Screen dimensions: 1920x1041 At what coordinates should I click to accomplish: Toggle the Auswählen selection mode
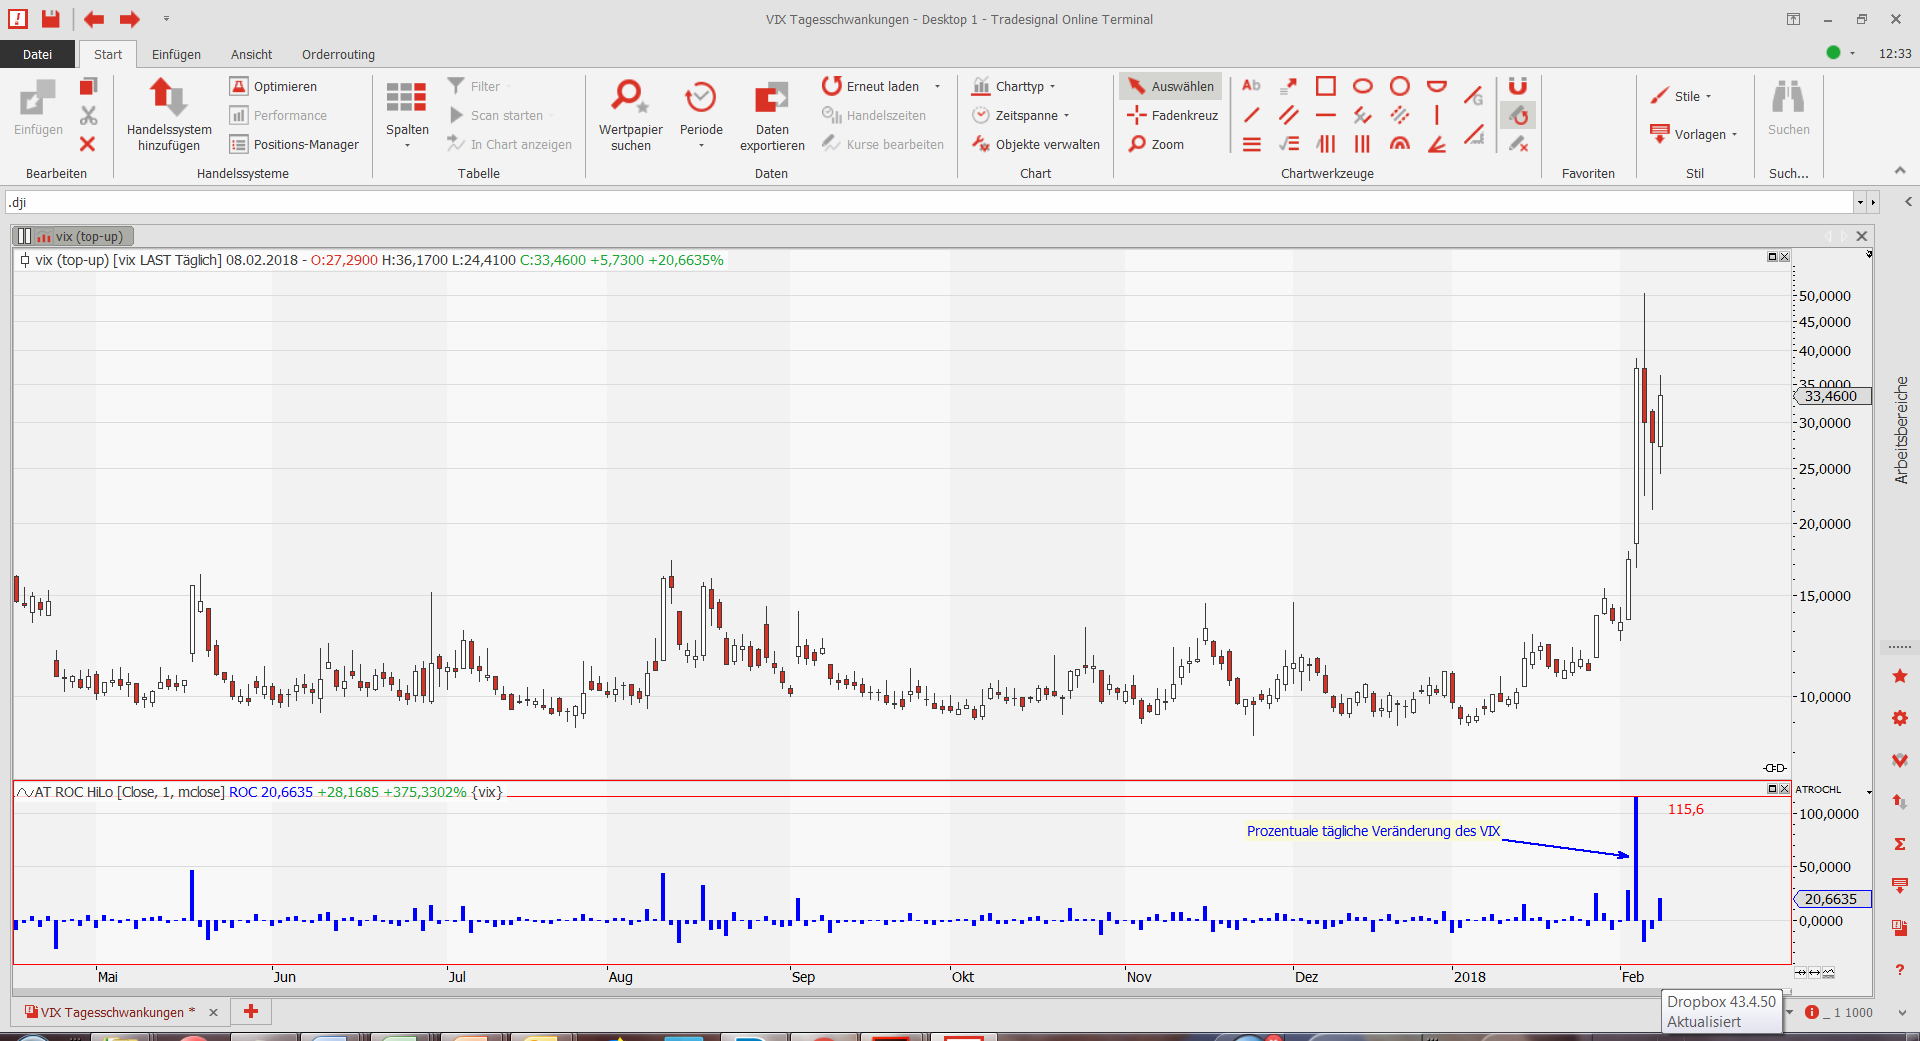point(1171,86)
